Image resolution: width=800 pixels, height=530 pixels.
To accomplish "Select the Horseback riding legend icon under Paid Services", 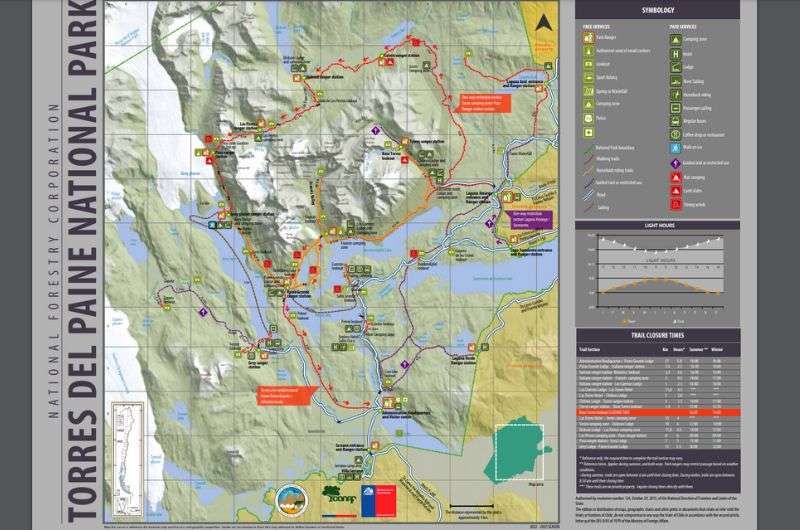I will (676, 95).
